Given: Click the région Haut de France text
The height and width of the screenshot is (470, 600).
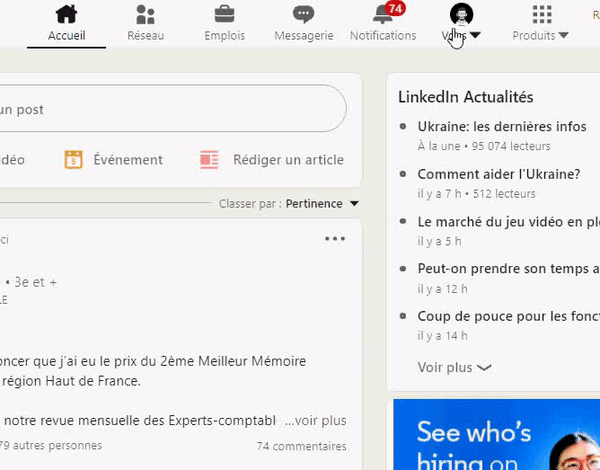Looking at the screenshot, I should pyautogui.click(x=71, y=381).
